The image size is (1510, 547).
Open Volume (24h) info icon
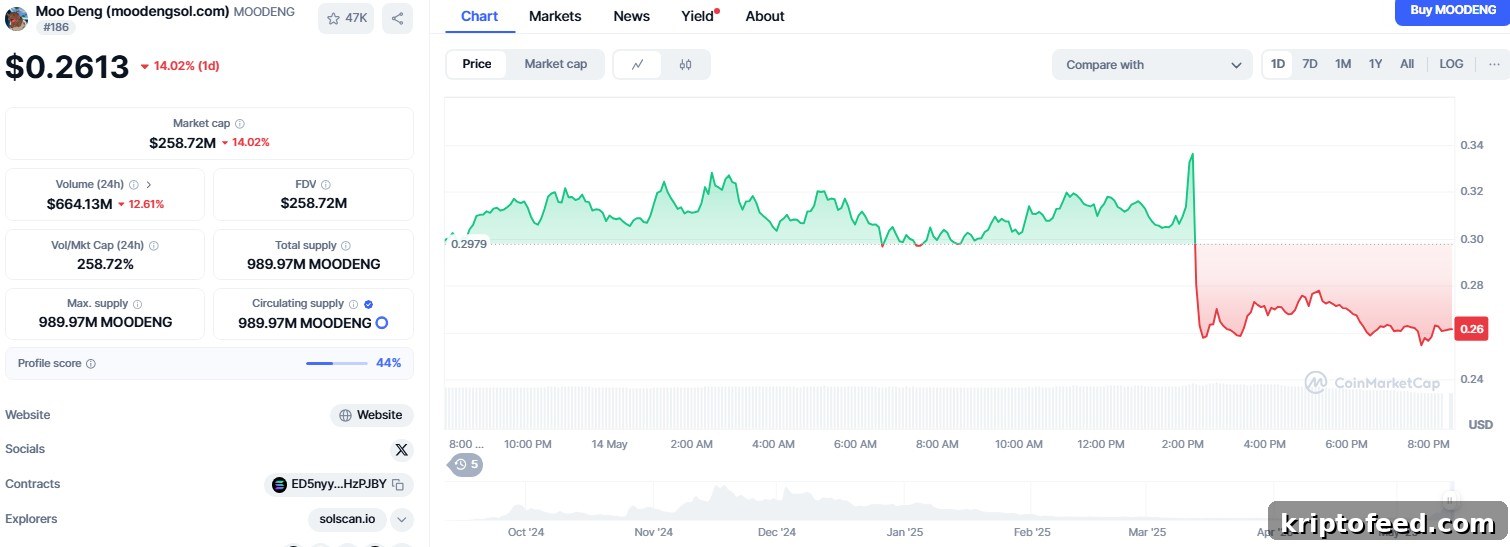(134, 185)
